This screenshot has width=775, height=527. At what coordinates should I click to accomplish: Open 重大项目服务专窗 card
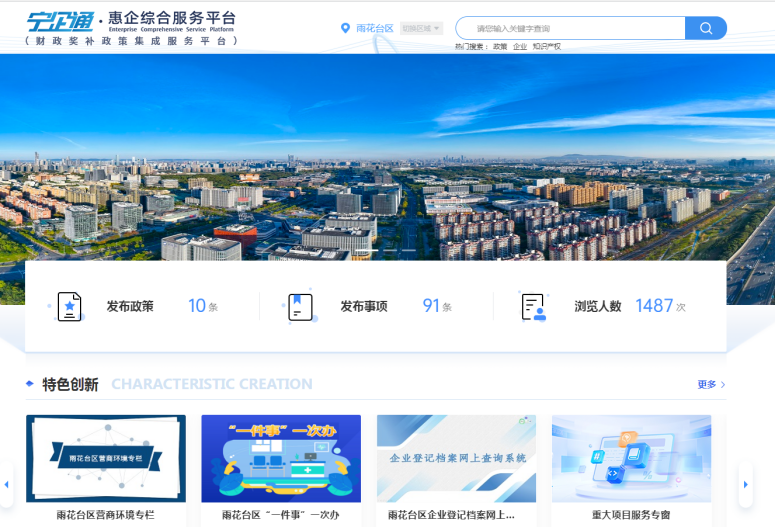click(x=631, y=458)
